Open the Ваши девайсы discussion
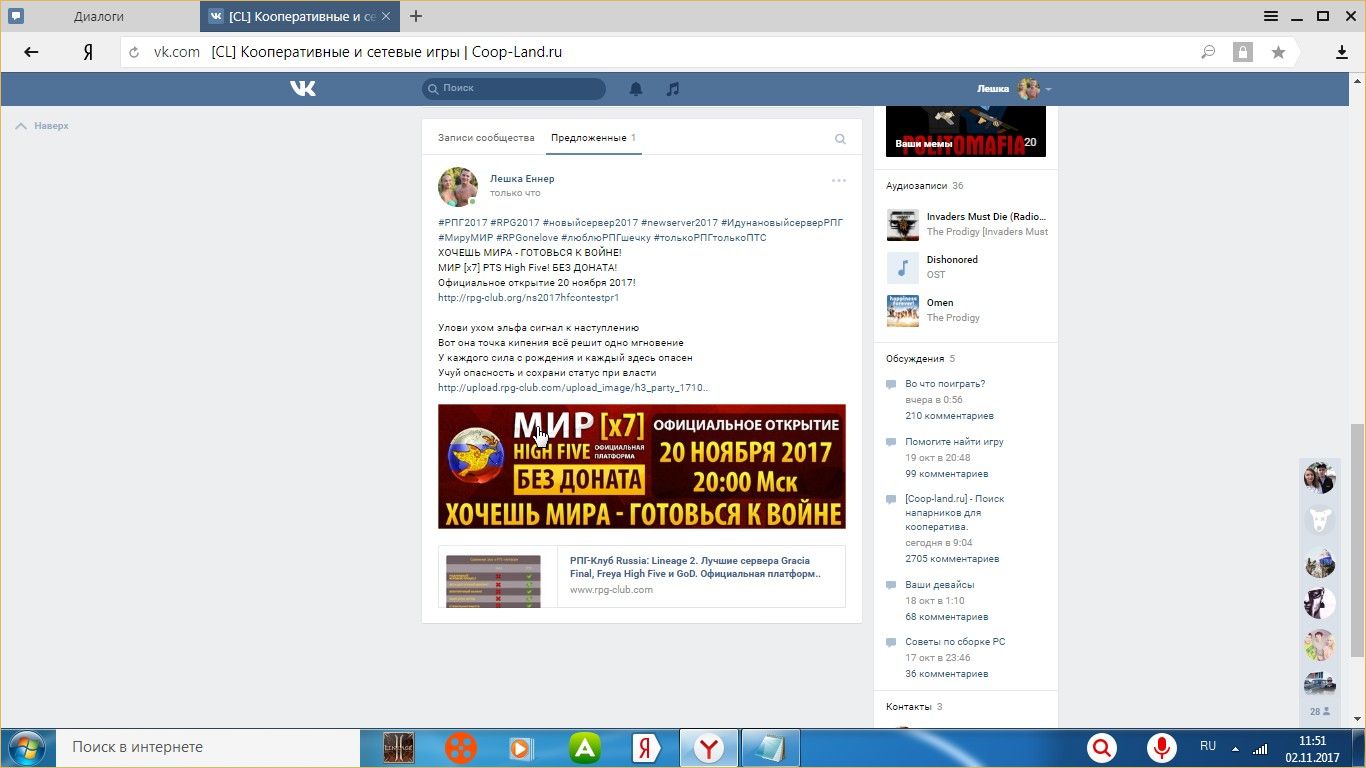1366x768 pixels. [939, 585]
